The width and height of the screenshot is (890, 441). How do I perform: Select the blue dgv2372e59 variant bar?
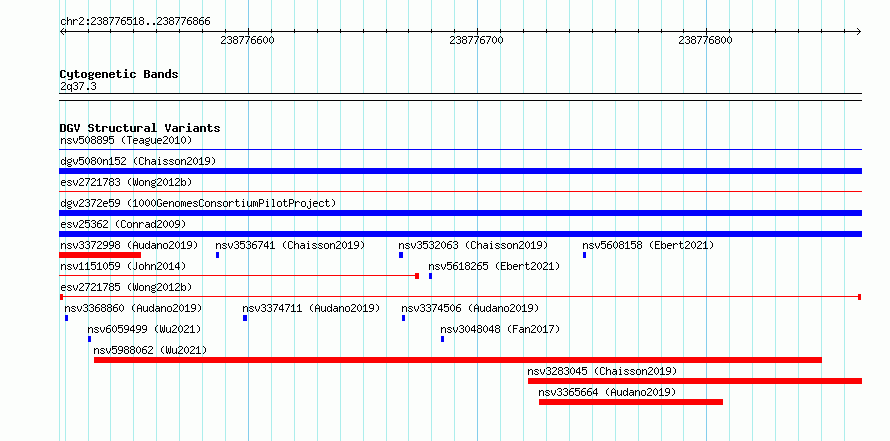click(460, 213)
